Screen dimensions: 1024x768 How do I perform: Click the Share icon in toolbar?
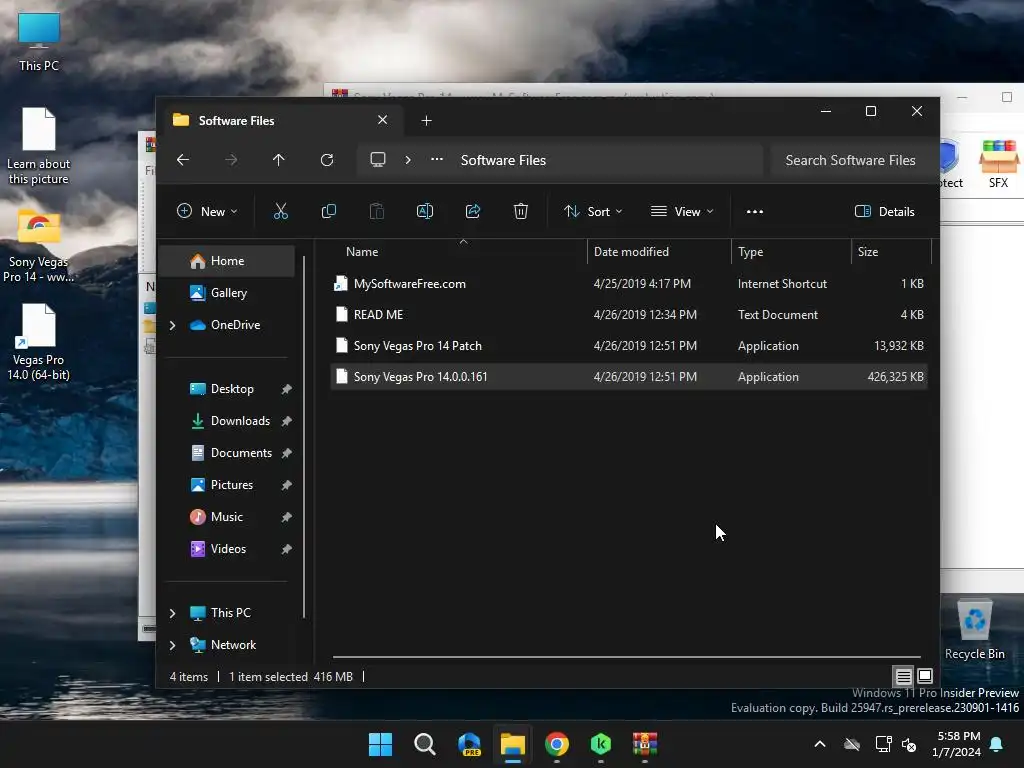pyautogui.click(x=473, y=211)
